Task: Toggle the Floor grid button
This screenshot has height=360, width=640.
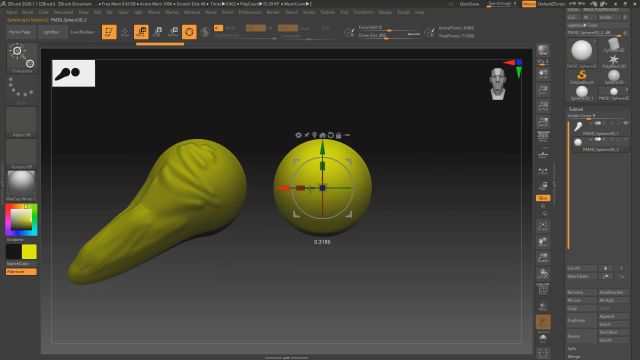Action: pos(543,154)
